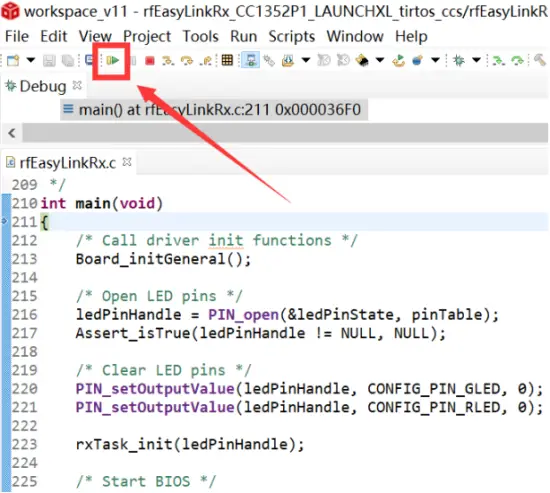Image resolution: width=550 pixels, height=493 pixels.
Task: Open the Tools menu
Action: coord(201,36)
